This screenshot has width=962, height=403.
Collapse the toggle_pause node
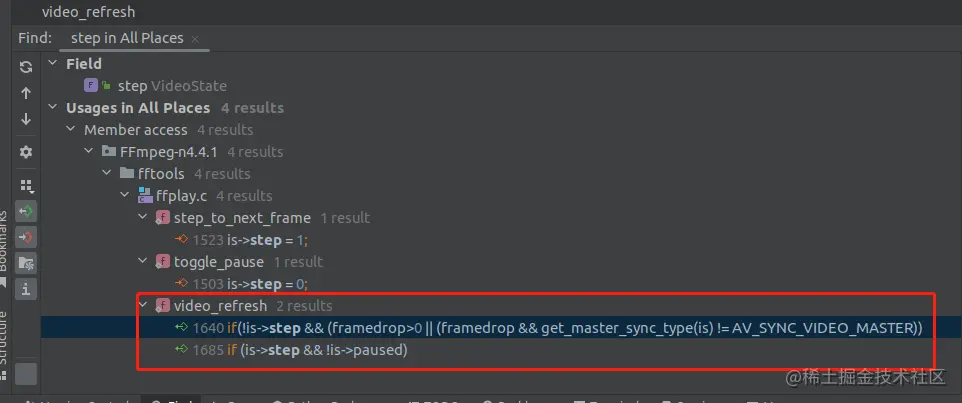143,261
